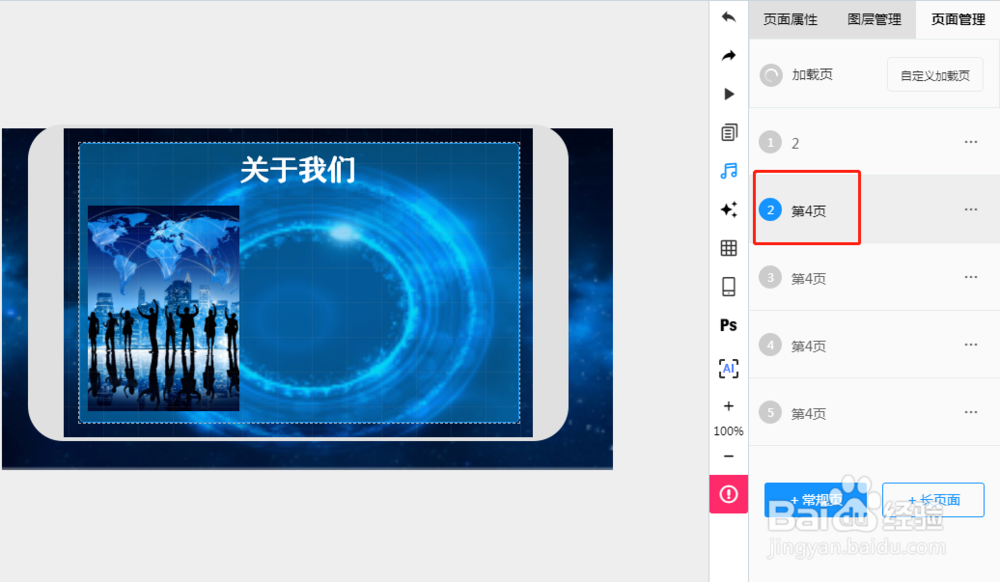Click the Ps import icon
This screenshot has width=1000, height=582.
728,324
